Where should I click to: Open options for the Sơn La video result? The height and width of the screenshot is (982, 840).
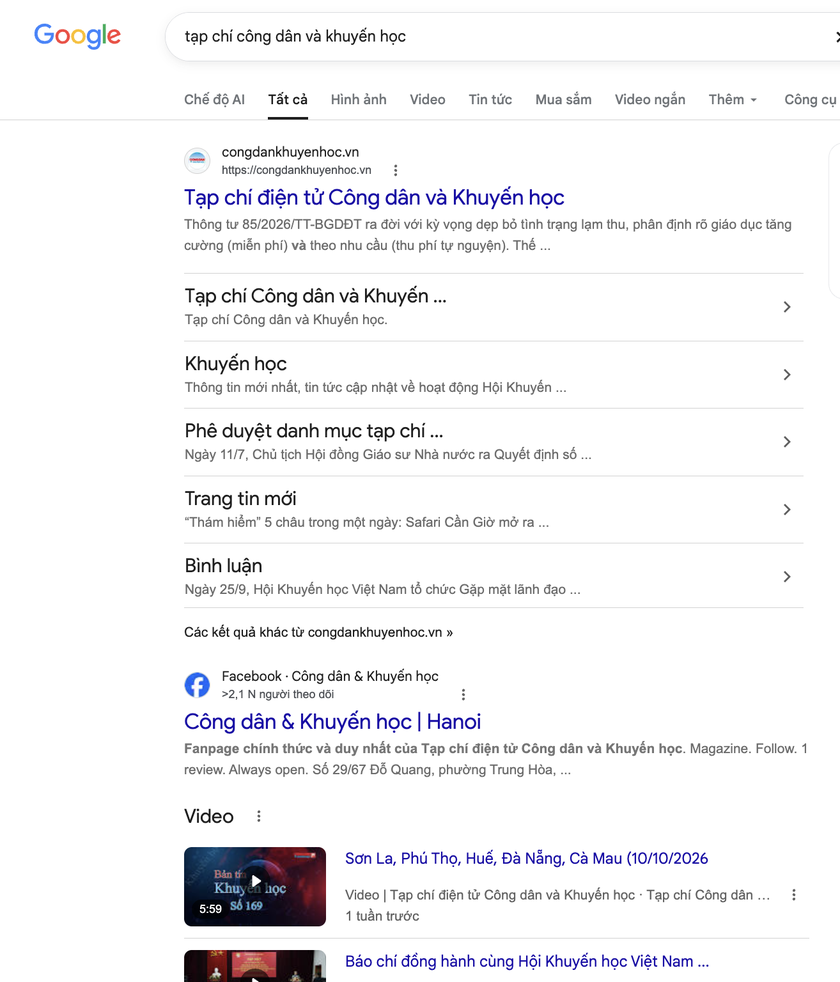(794, 895)
